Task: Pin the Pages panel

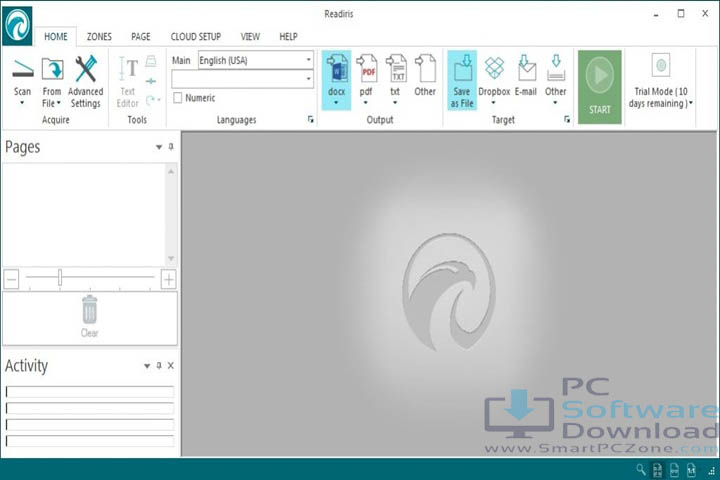Action: click(x=171, y=147)
